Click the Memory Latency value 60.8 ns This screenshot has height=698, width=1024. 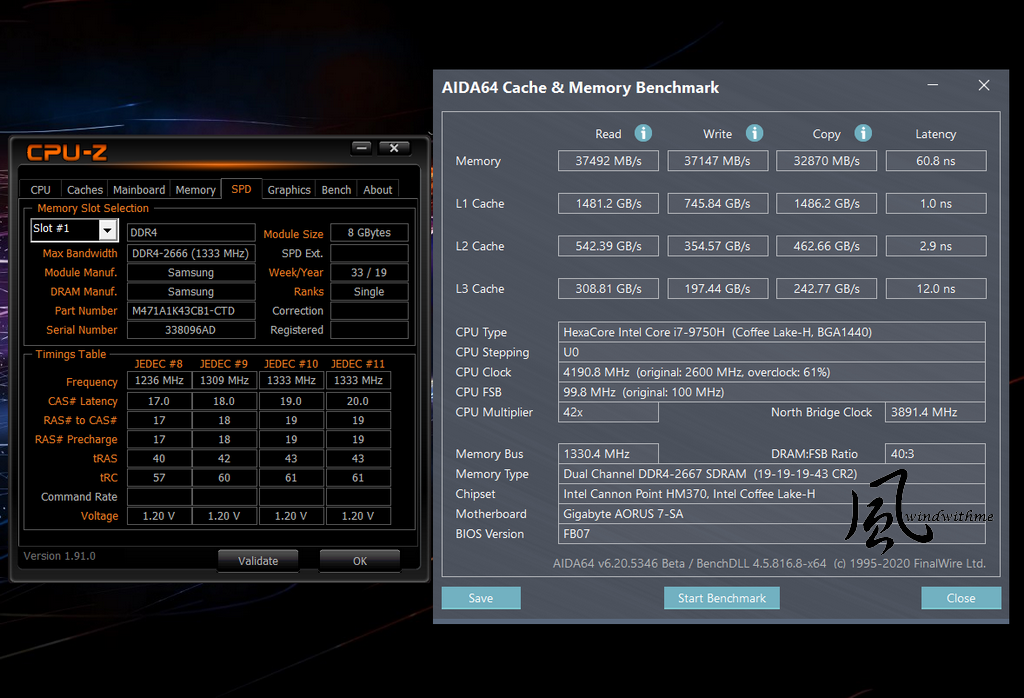point(936,161)
